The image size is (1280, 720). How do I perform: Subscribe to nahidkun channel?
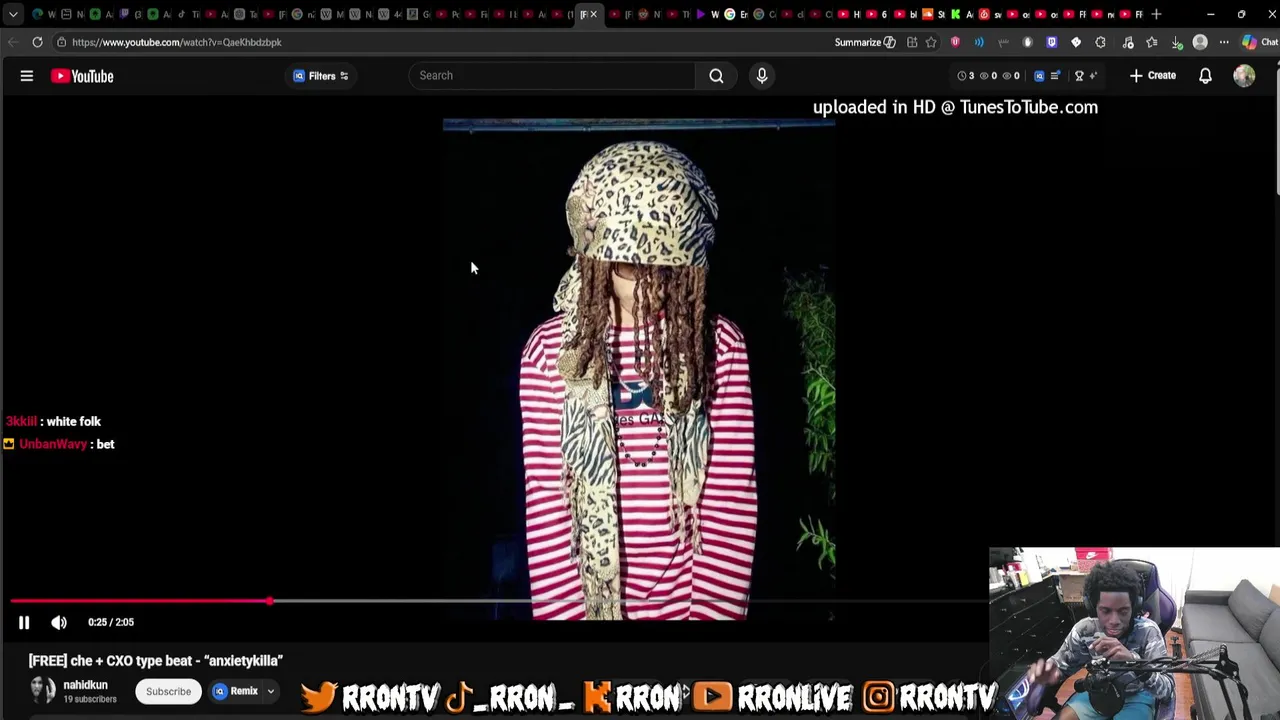(x=168, y=691)
